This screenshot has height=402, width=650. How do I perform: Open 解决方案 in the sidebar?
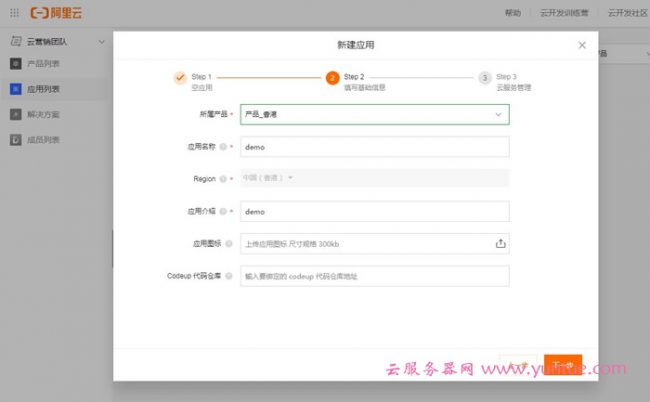point(42,114)
